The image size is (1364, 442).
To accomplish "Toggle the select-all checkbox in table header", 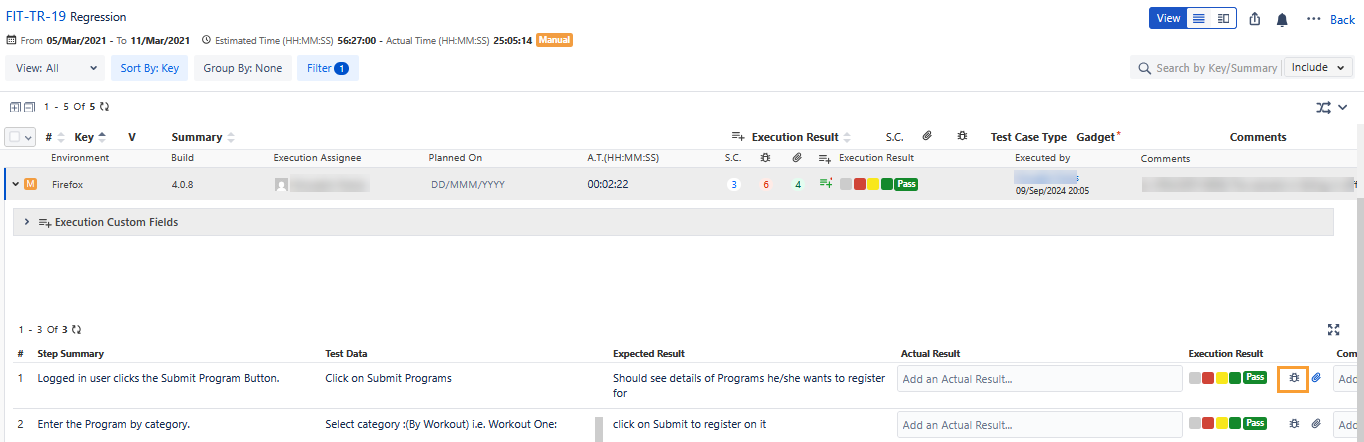I will [x=14, y=137].
